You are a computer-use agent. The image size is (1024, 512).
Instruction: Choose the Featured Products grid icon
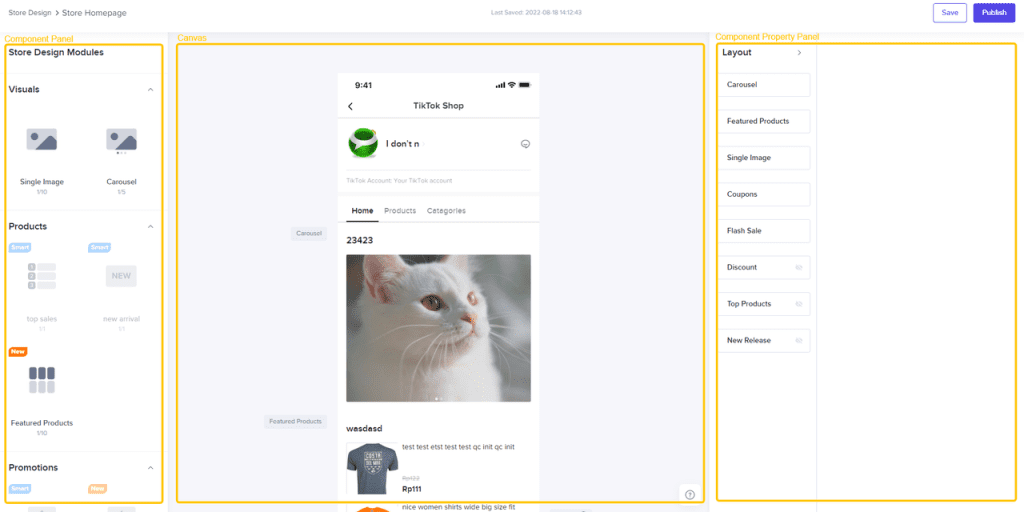(x=42, y=380)
